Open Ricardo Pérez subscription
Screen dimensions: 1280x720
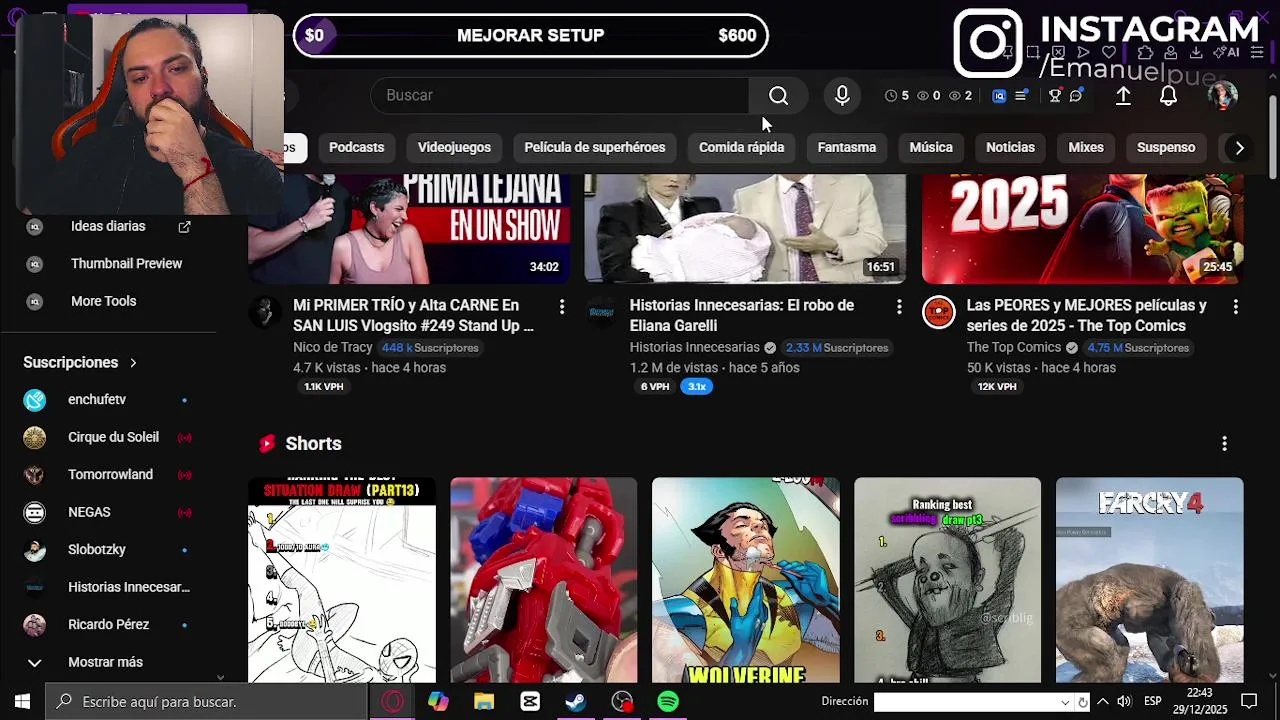(x=108, y=625)
